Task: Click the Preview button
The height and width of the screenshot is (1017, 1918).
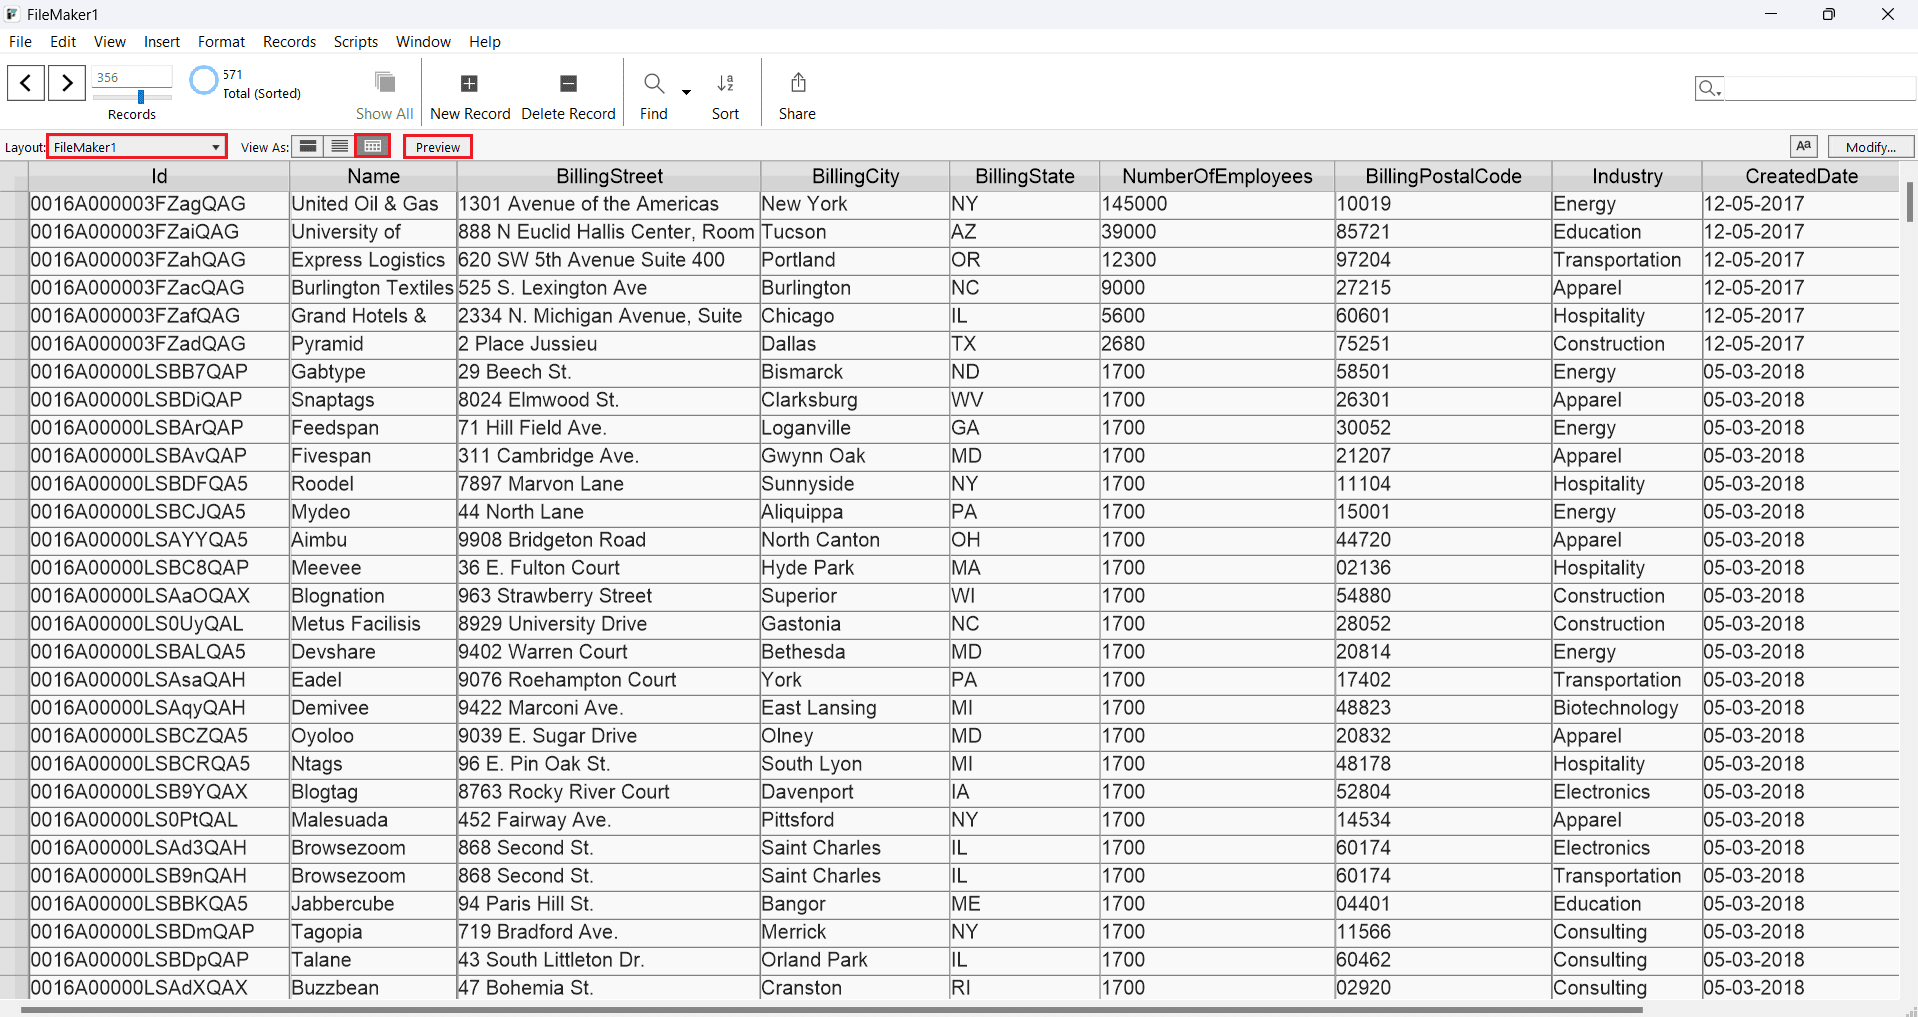Action: [438, 147]
